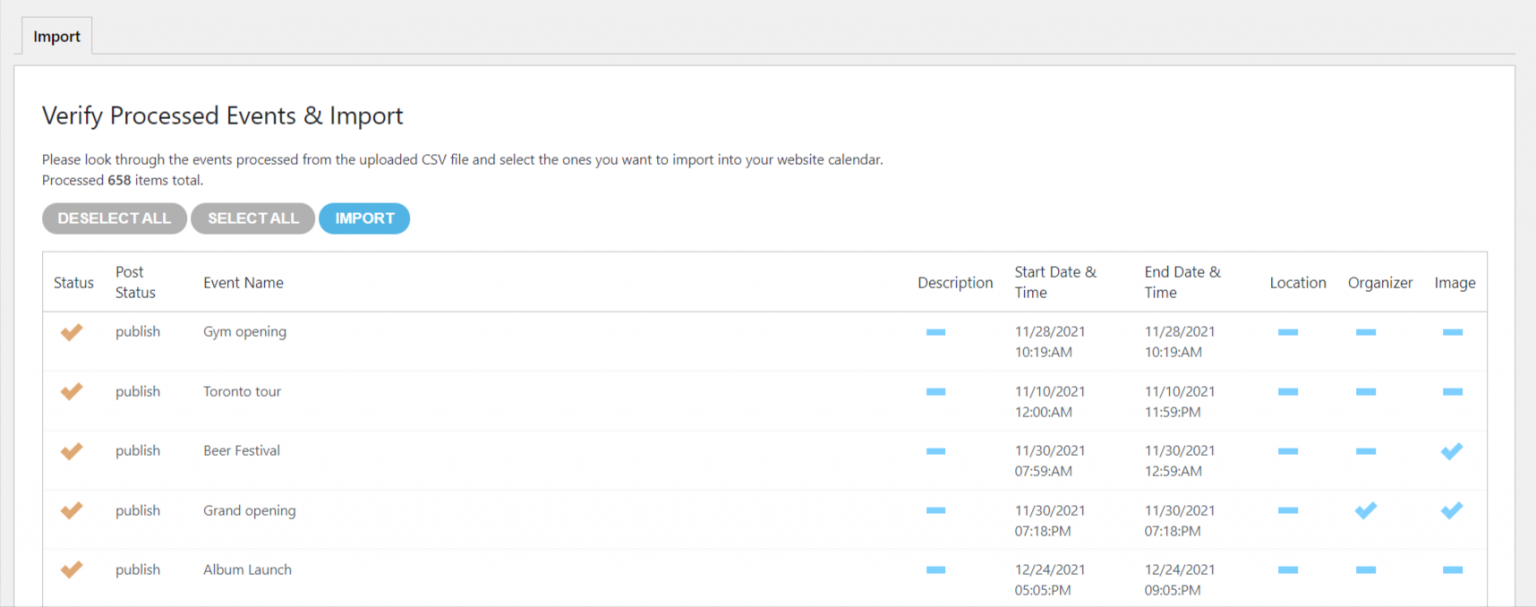Click the DESELECT ALL button
This screenshot has width=1536, height=607.
[114, 218]
